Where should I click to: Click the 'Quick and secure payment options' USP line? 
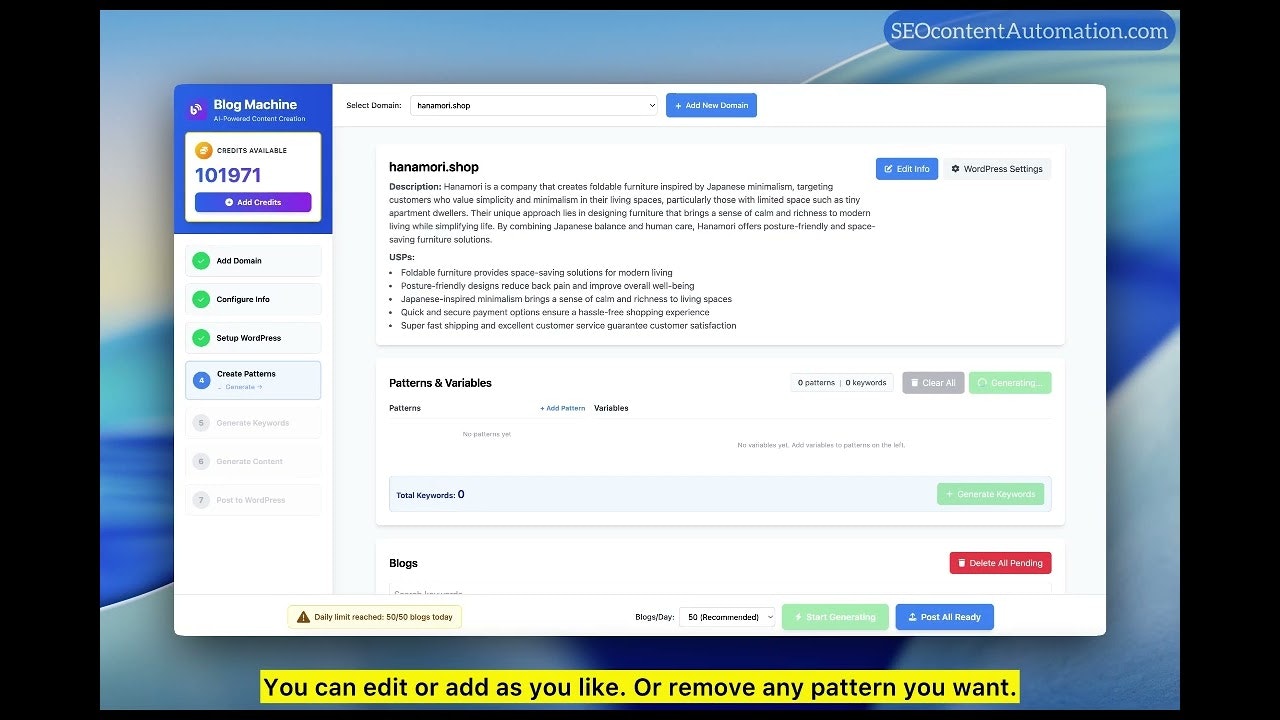coord(555,312)
